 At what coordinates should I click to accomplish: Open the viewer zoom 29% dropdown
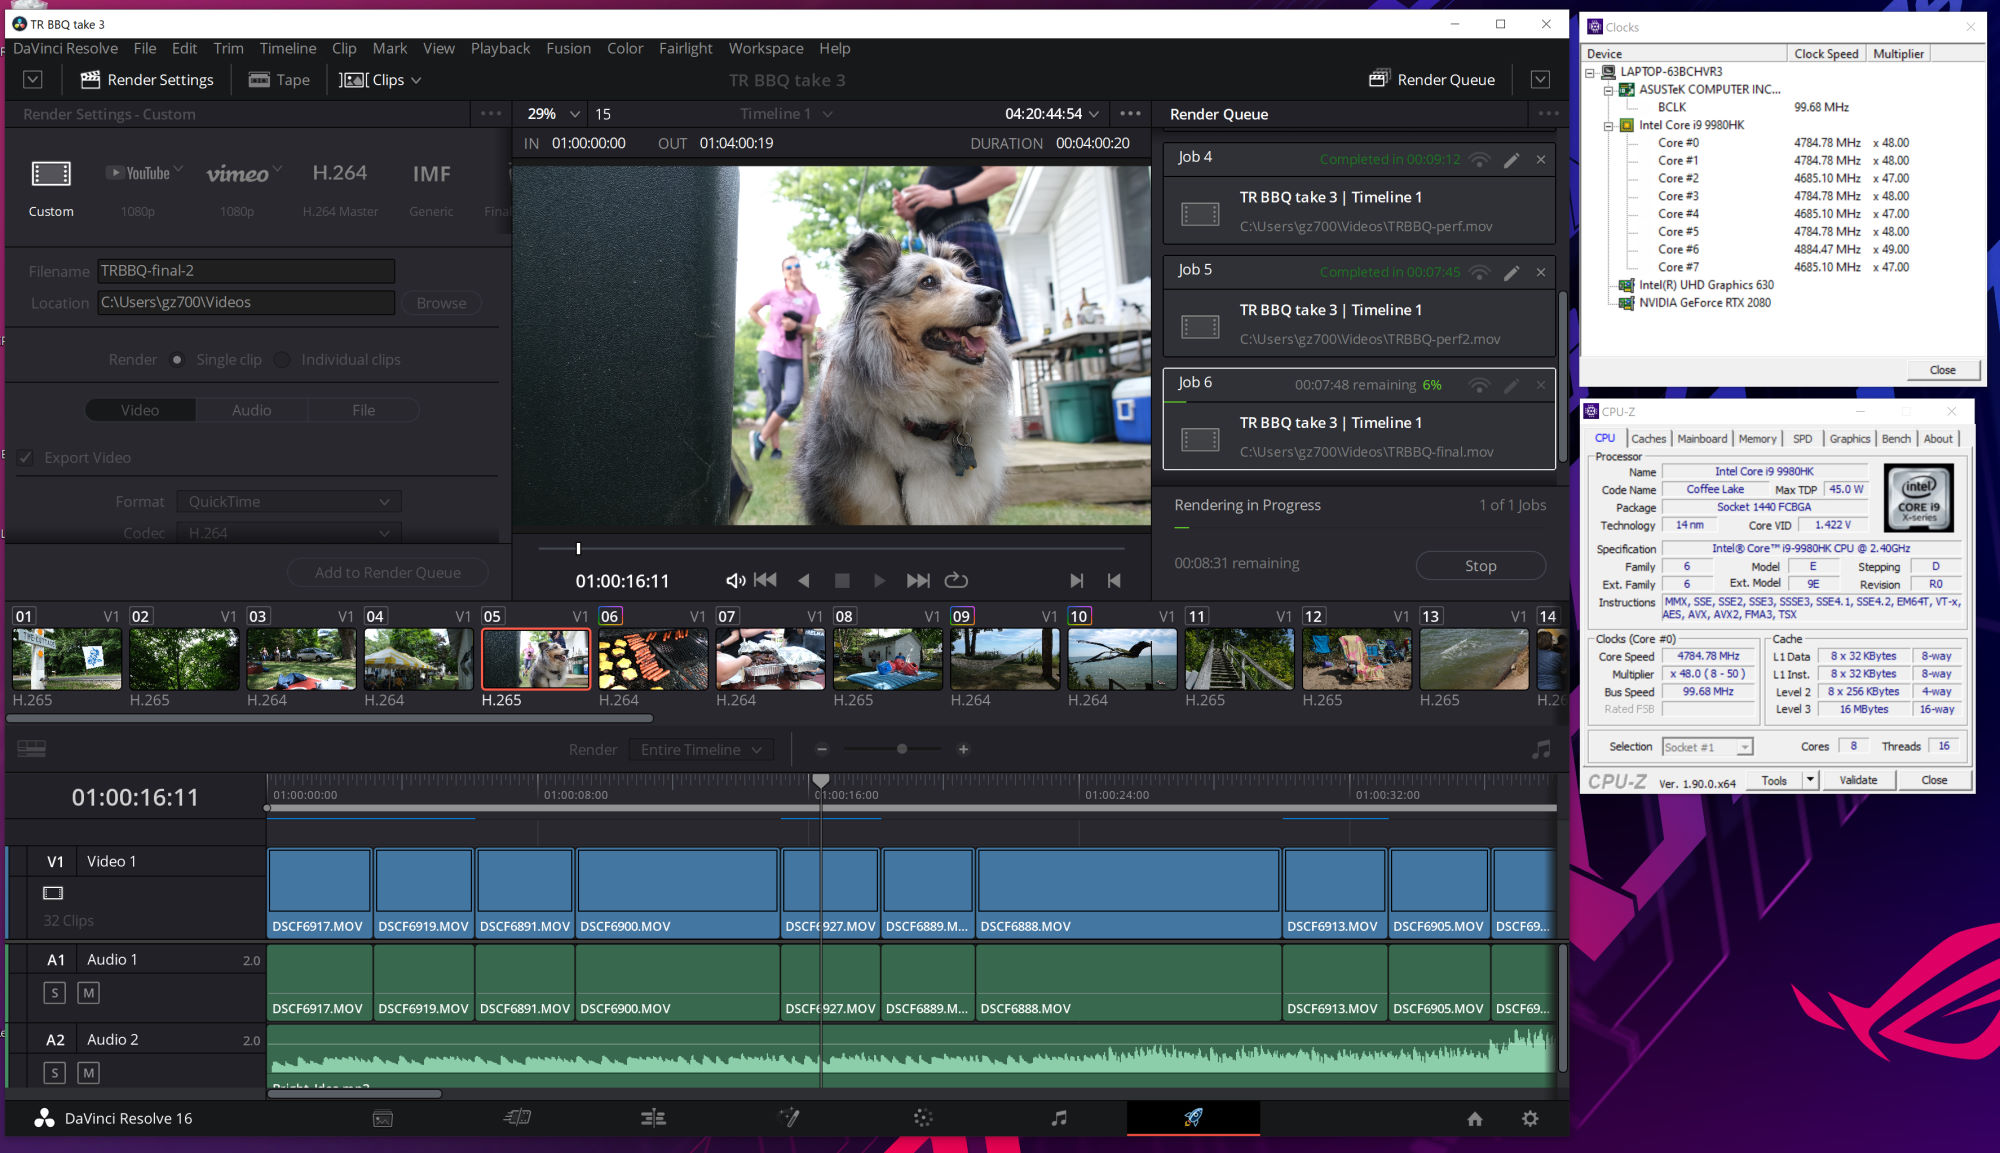(554, 114)
